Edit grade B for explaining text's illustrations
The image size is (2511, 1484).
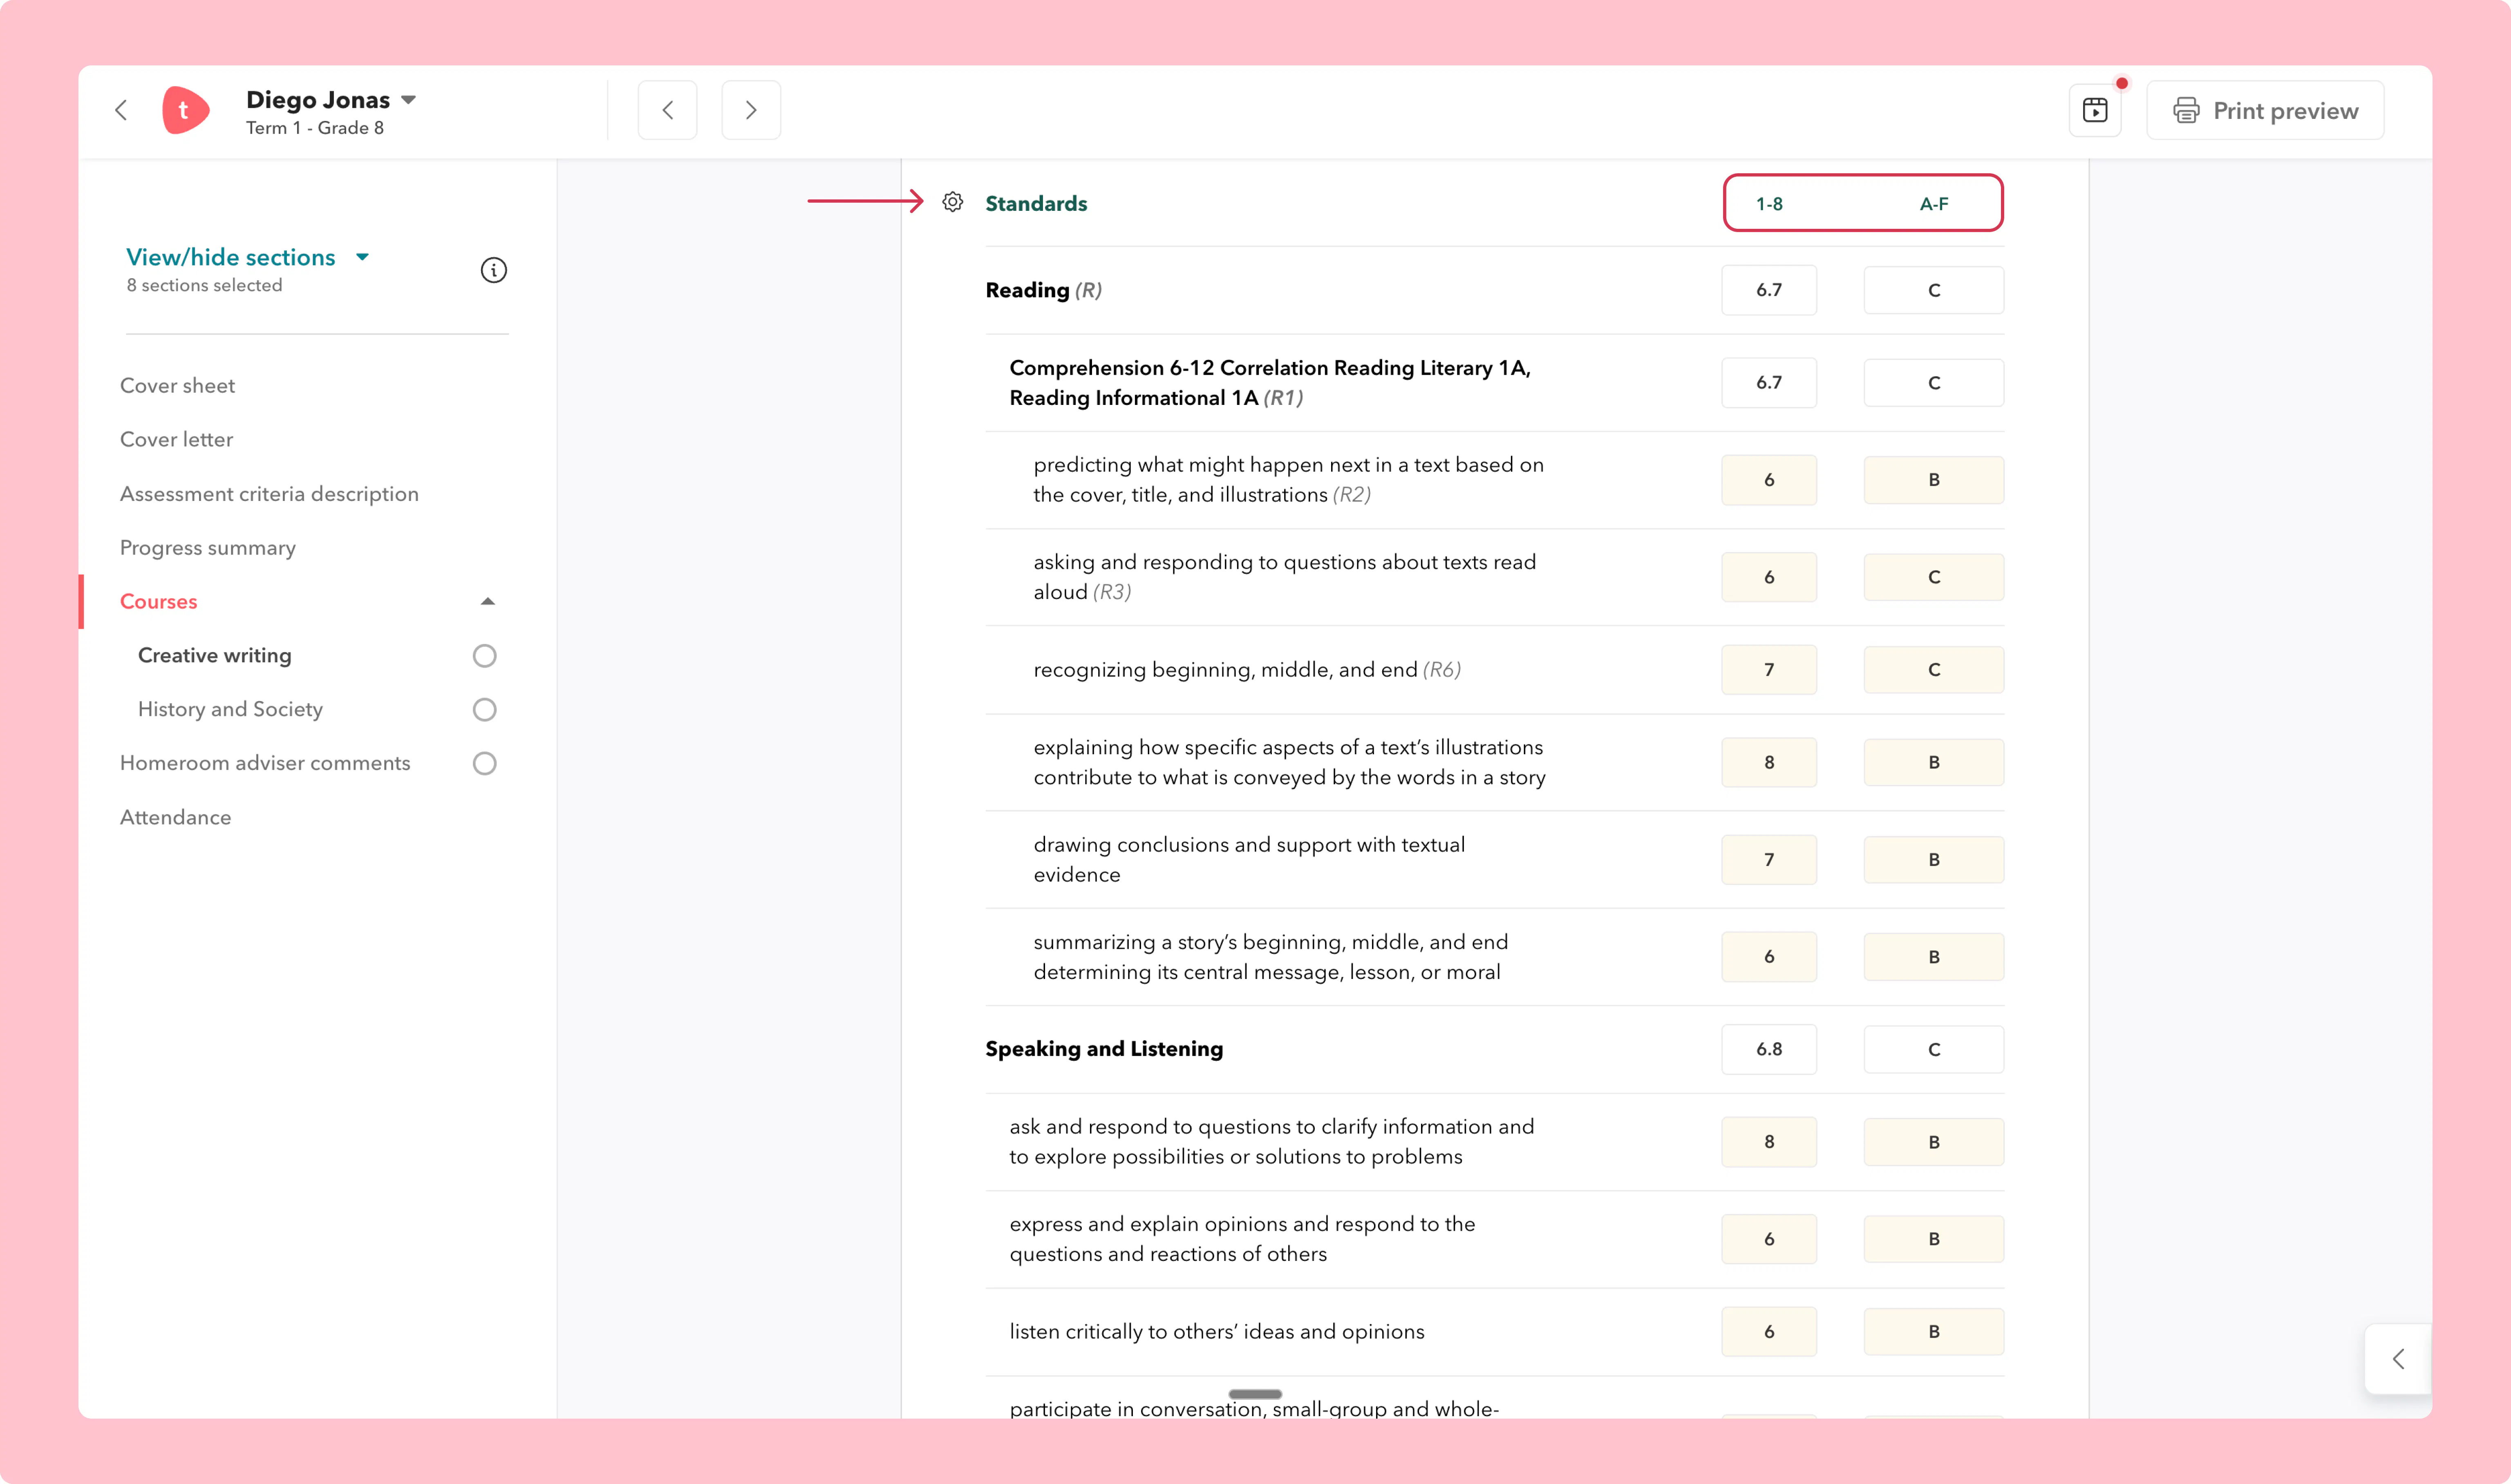click(x=1933, y=762)
